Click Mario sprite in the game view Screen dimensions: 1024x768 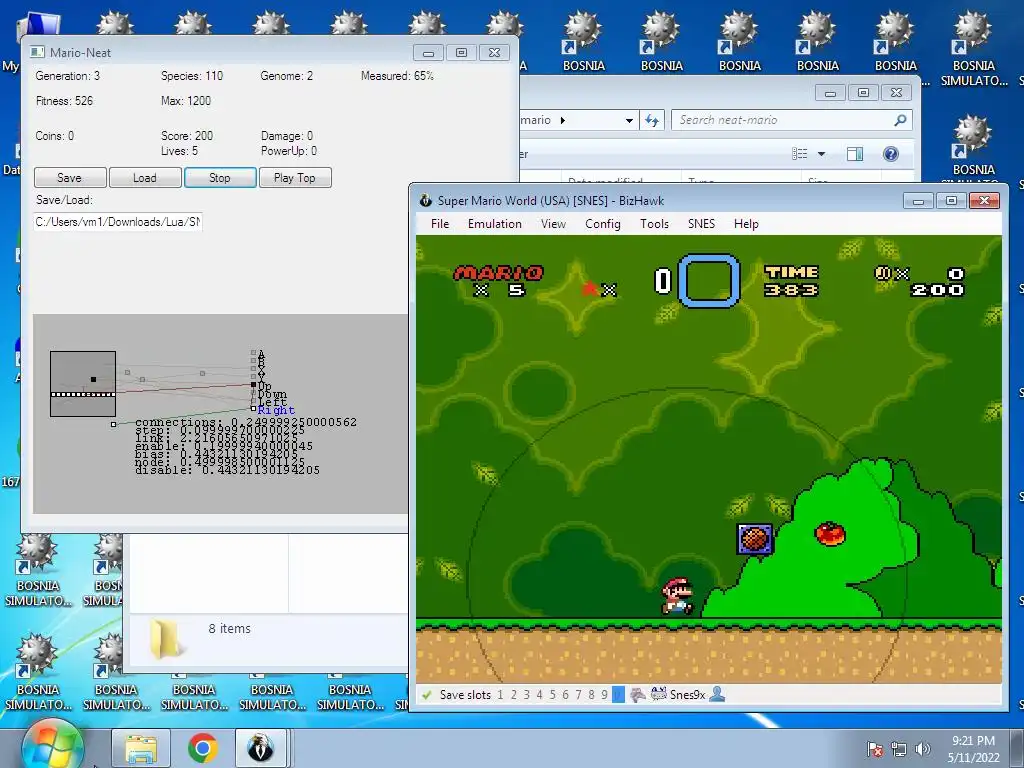(x=677, y=596)
